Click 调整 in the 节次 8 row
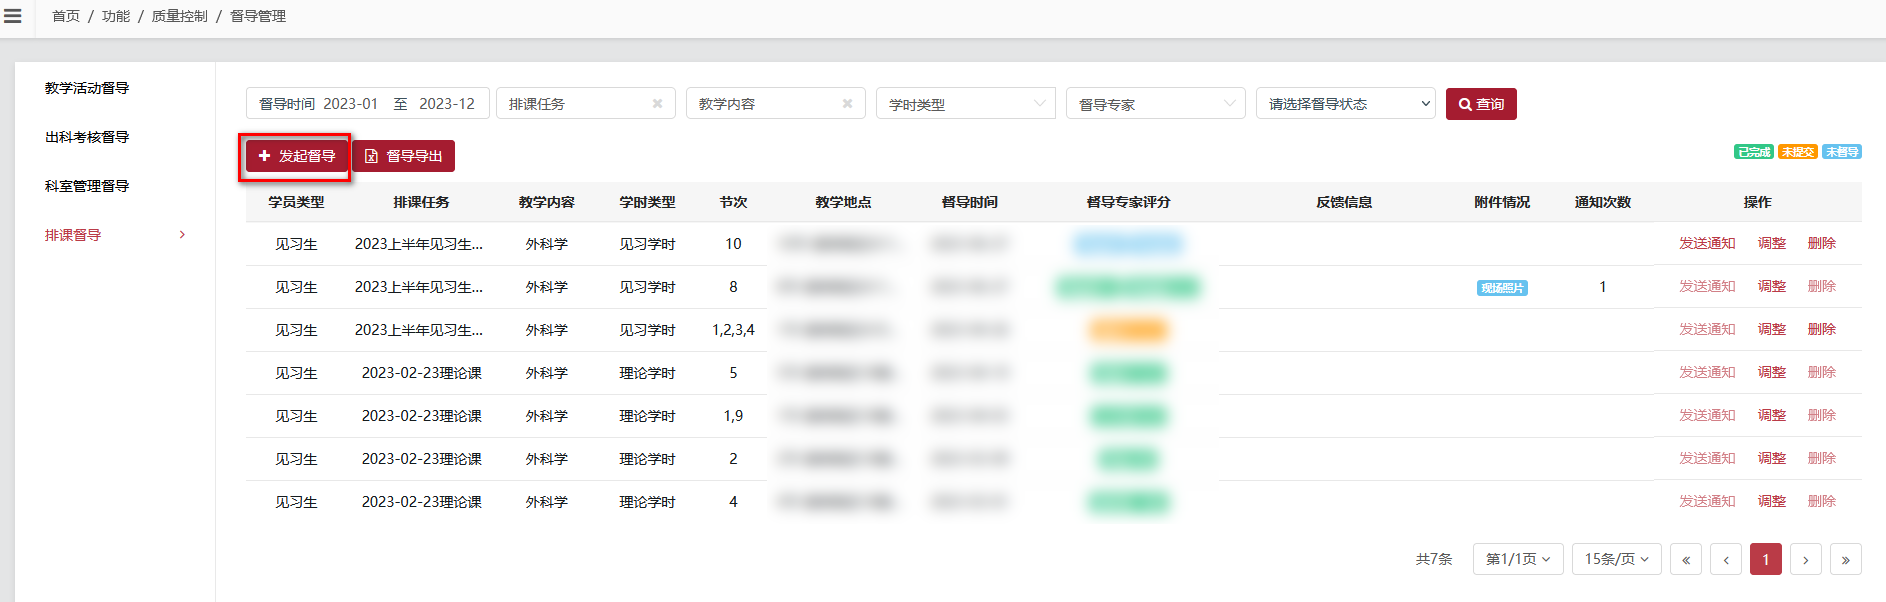Viewport: 1886px width, 602px height. (1772, 286)
